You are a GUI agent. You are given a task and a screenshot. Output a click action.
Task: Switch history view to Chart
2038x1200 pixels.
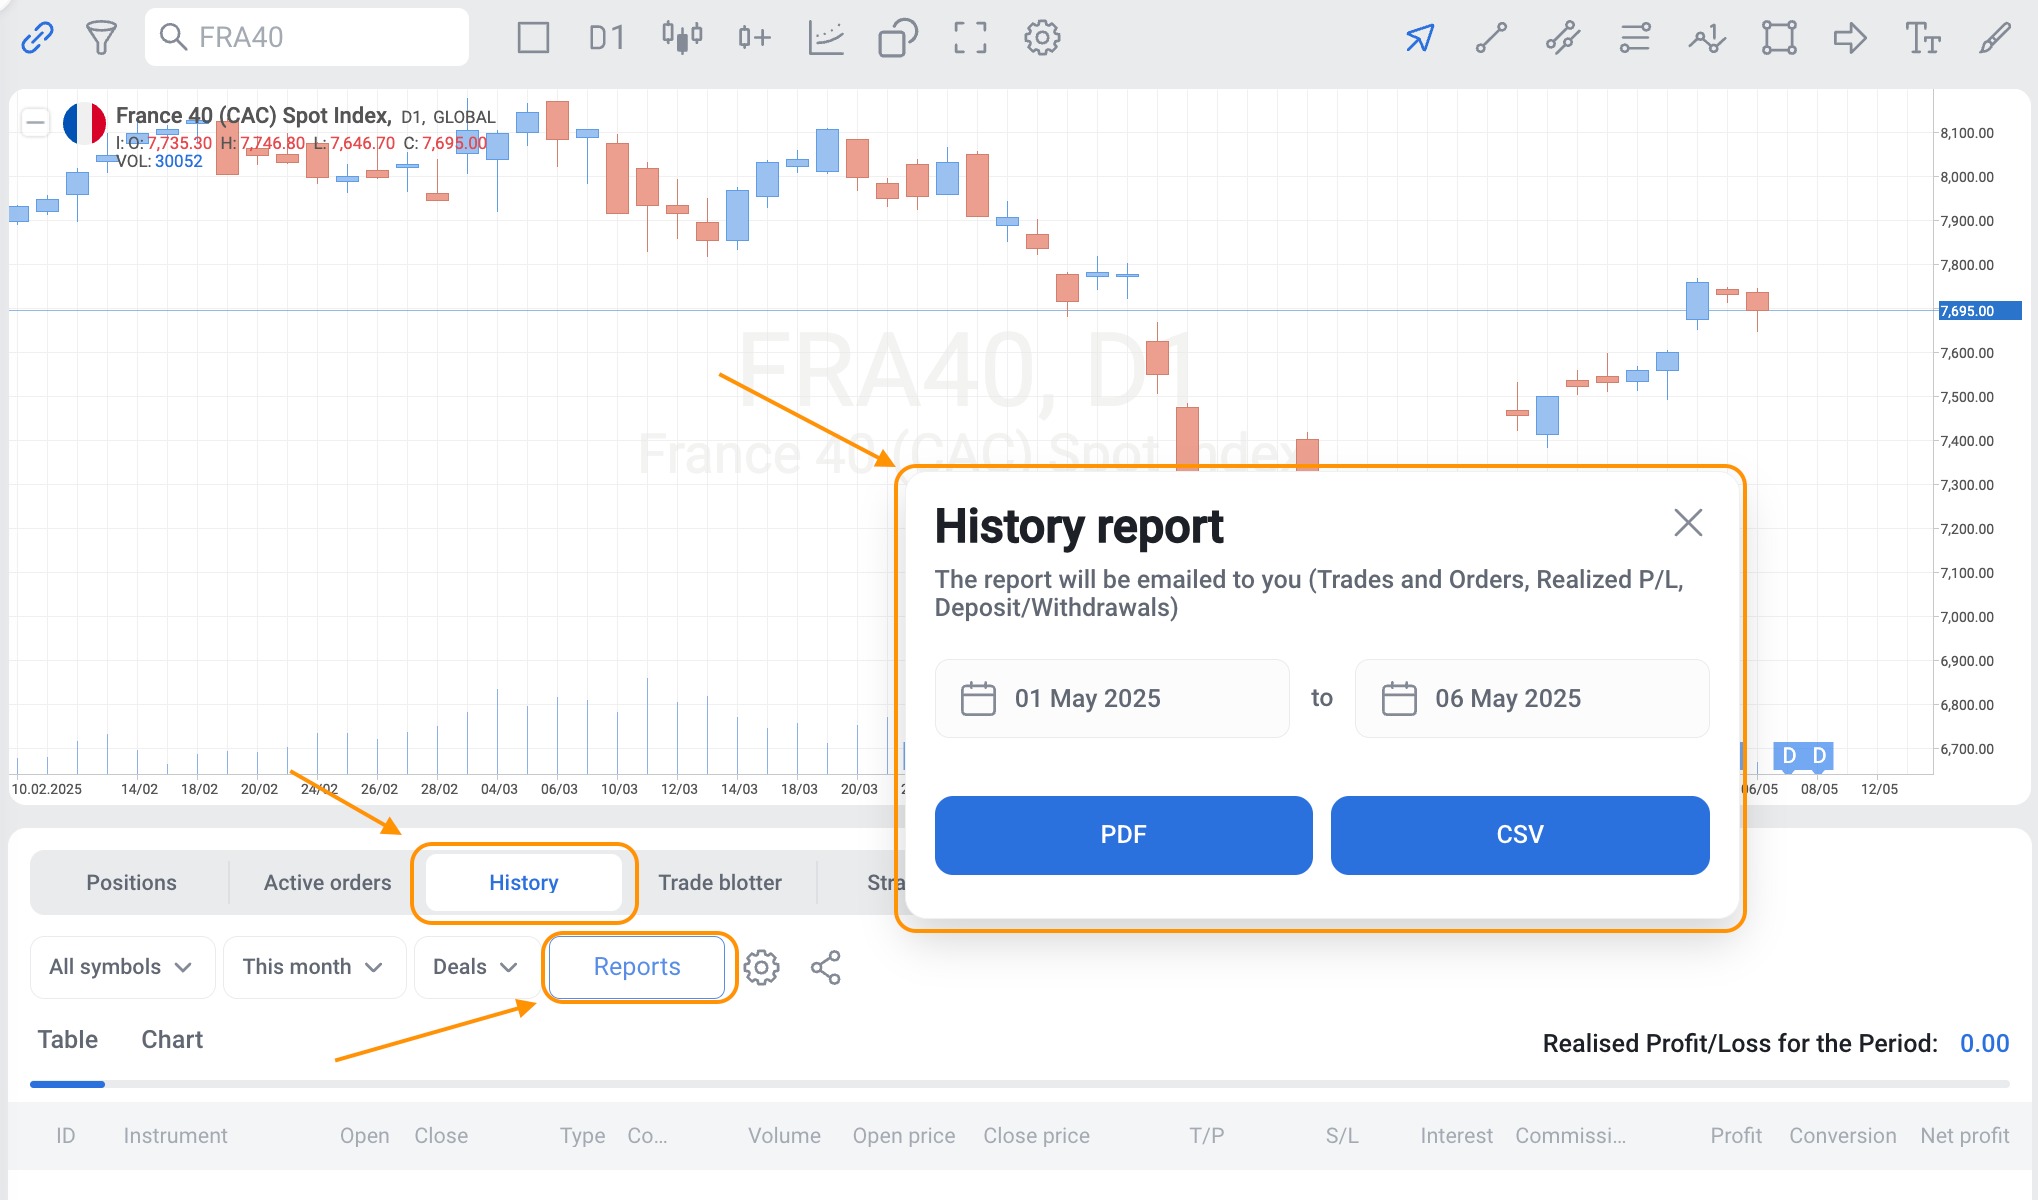[172, 1040]
